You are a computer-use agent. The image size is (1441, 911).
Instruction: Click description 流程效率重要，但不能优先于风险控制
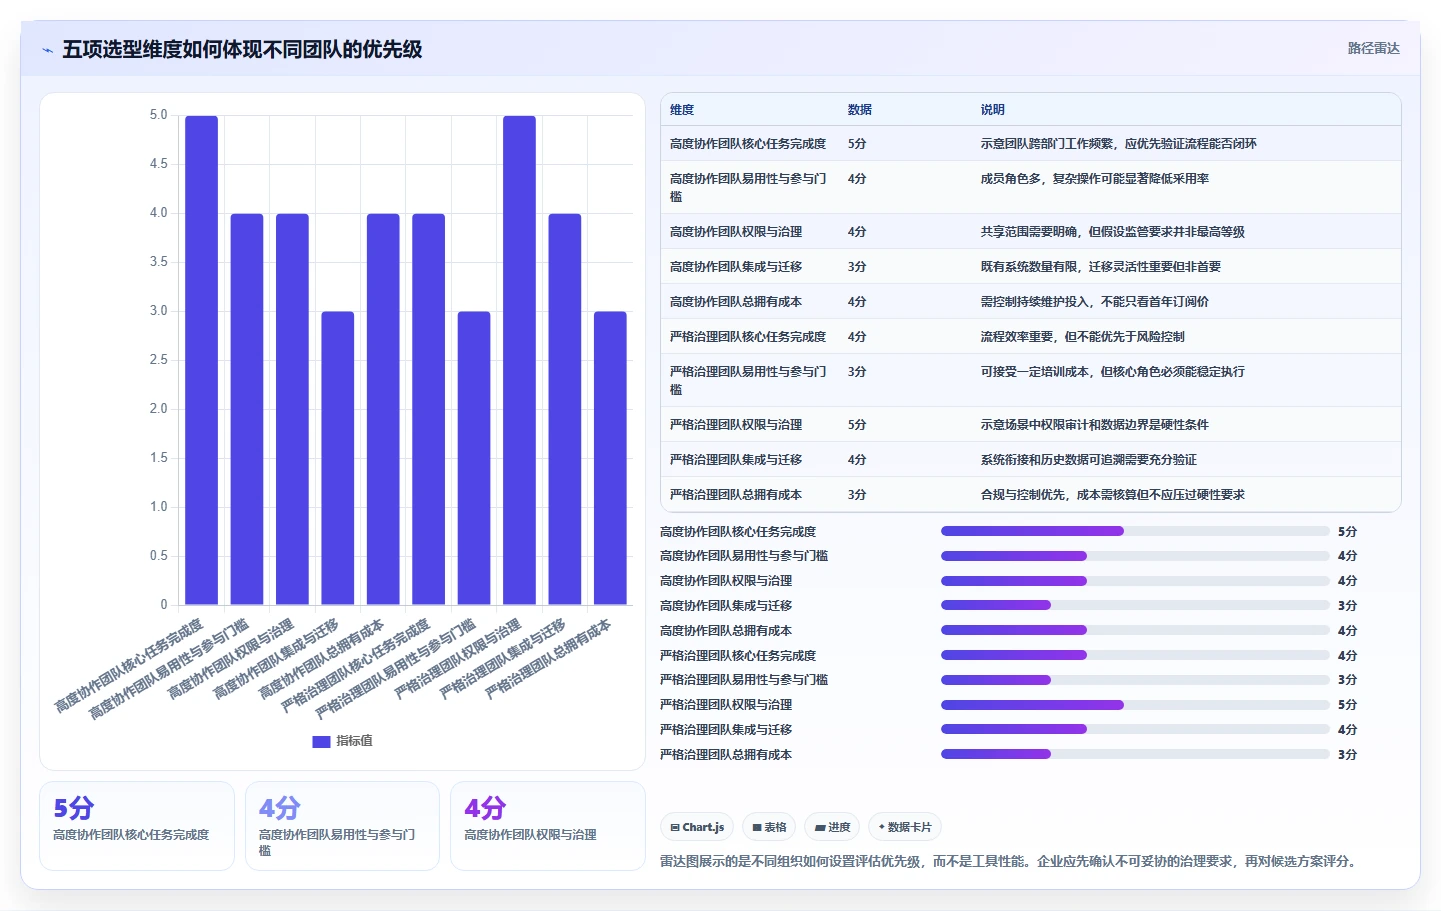pyautogui.click(x=1083, y=337)
